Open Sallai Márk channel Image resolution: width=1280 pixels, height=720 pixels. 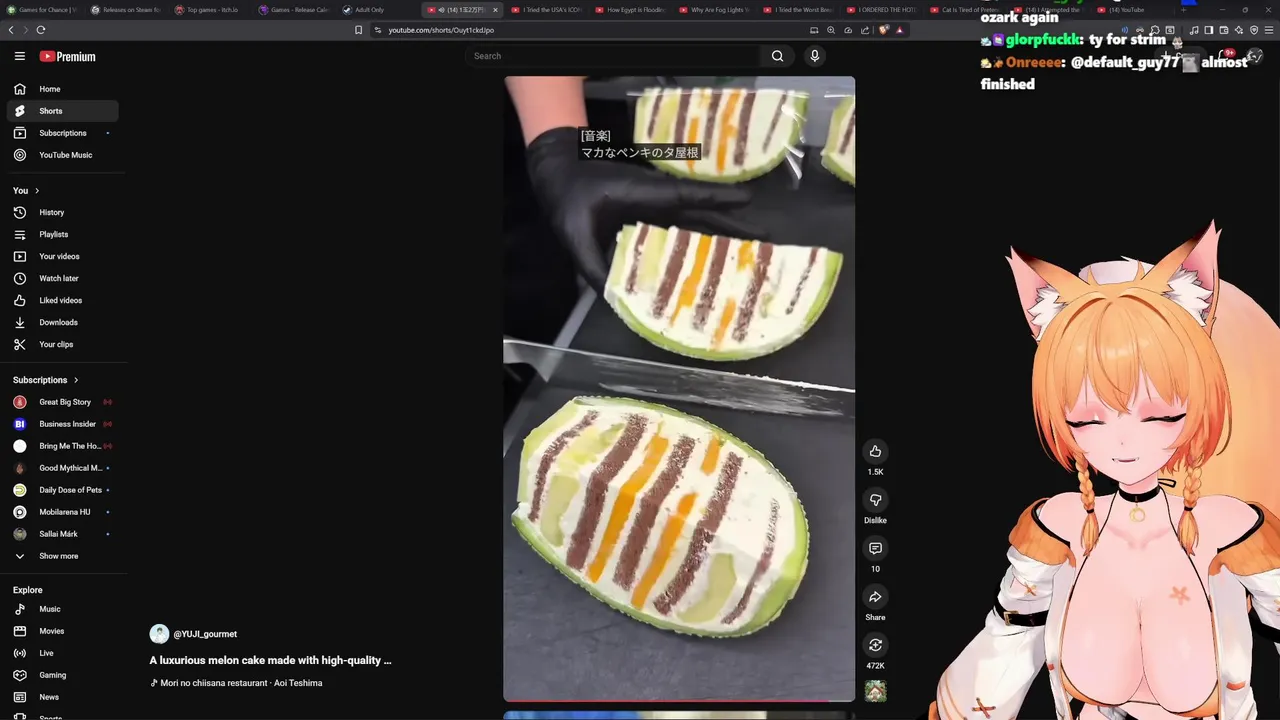click(62, 534)
